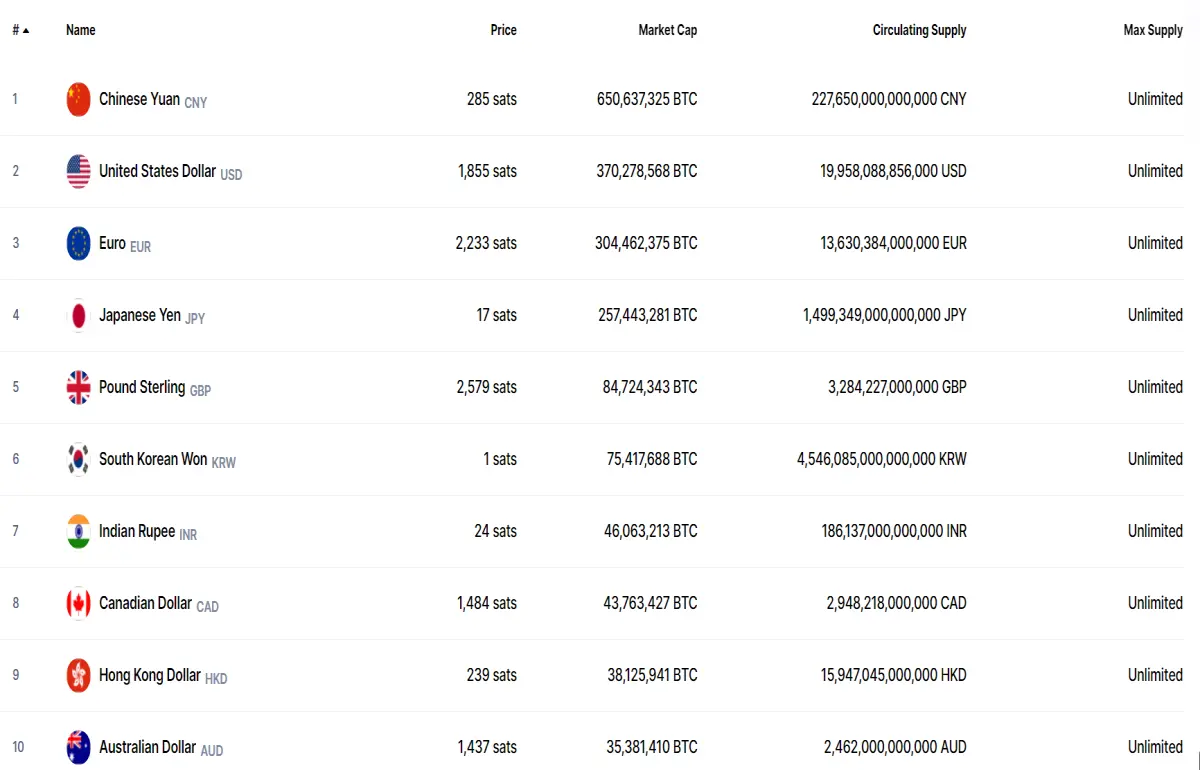Click the South Korean flag icon
The height and width of the screenshot is (770, 1200).
click(x=79, y=459)
